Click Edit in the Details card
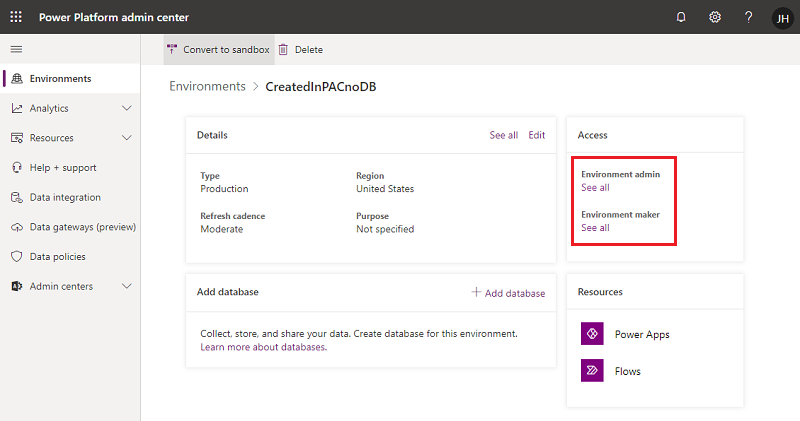The image size is (800, 421). 537,135
